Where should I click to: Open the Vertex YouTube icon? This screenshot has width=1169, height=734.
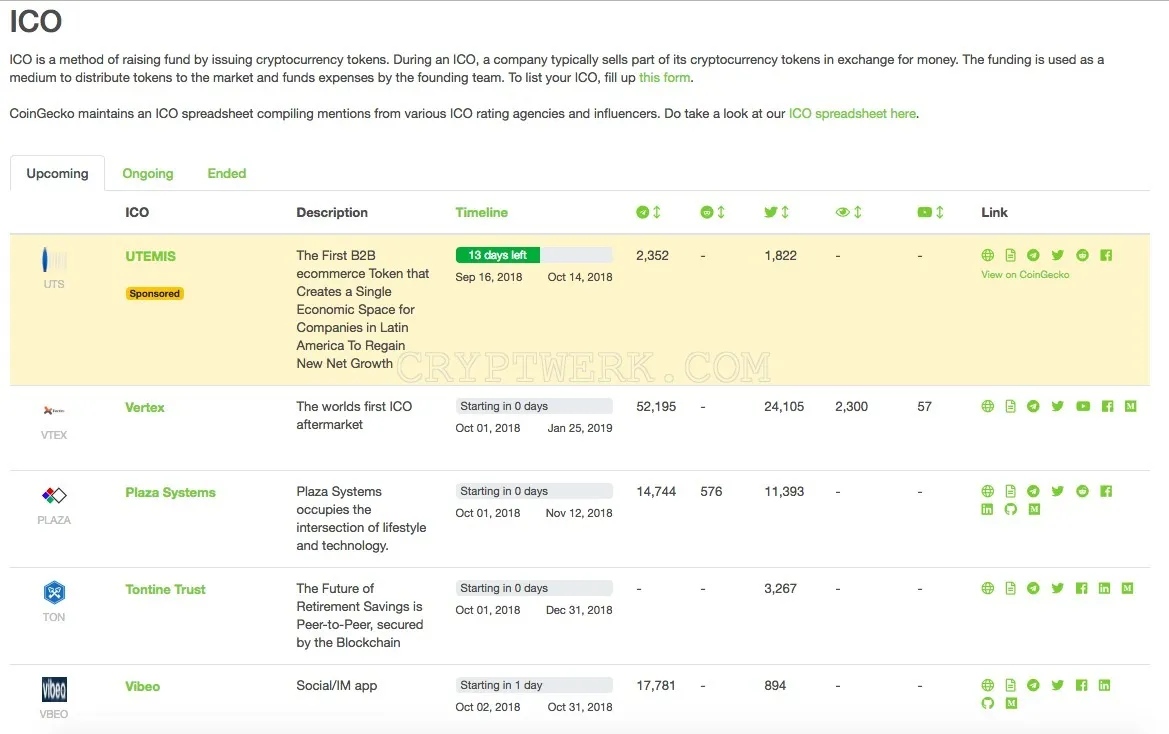(x=1083, y=406)
